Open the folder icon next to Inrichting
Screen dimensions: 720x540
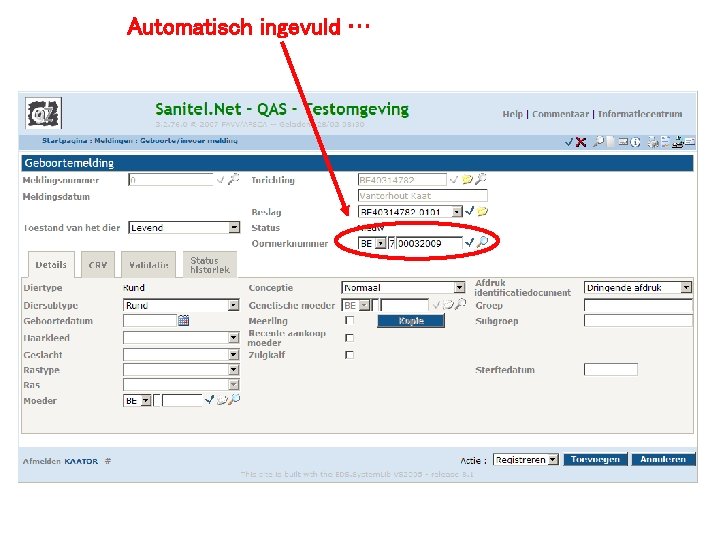coord(467,179)
